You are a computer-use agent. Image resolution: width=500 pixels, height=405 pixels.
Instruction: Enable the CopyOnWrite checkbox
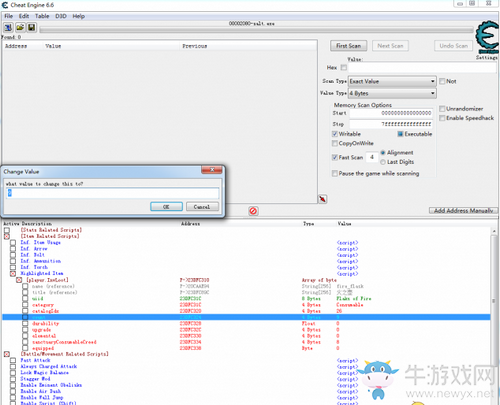(335, 143)
